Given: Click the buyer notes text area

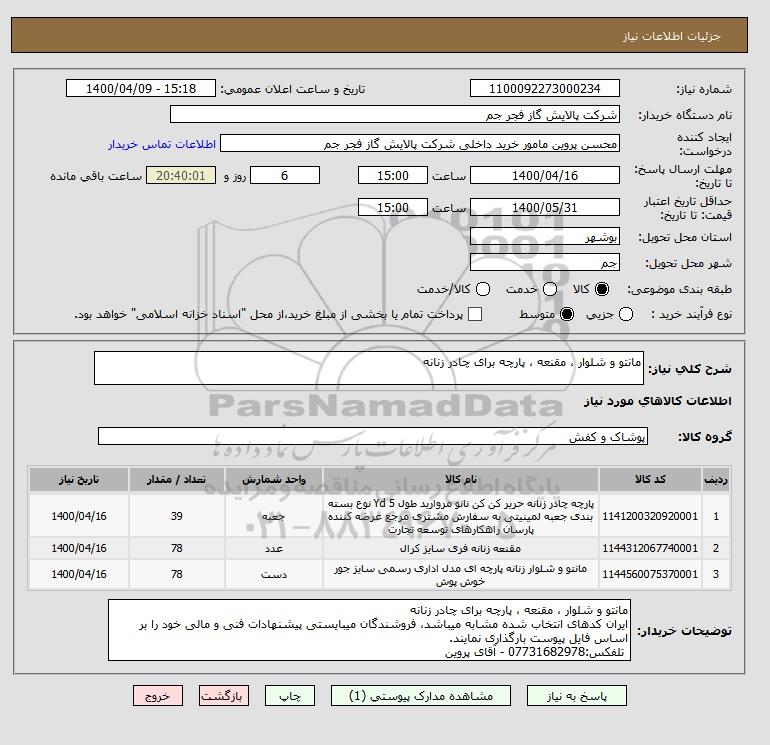Looking at the screenshot, I should tap(369, 630).
